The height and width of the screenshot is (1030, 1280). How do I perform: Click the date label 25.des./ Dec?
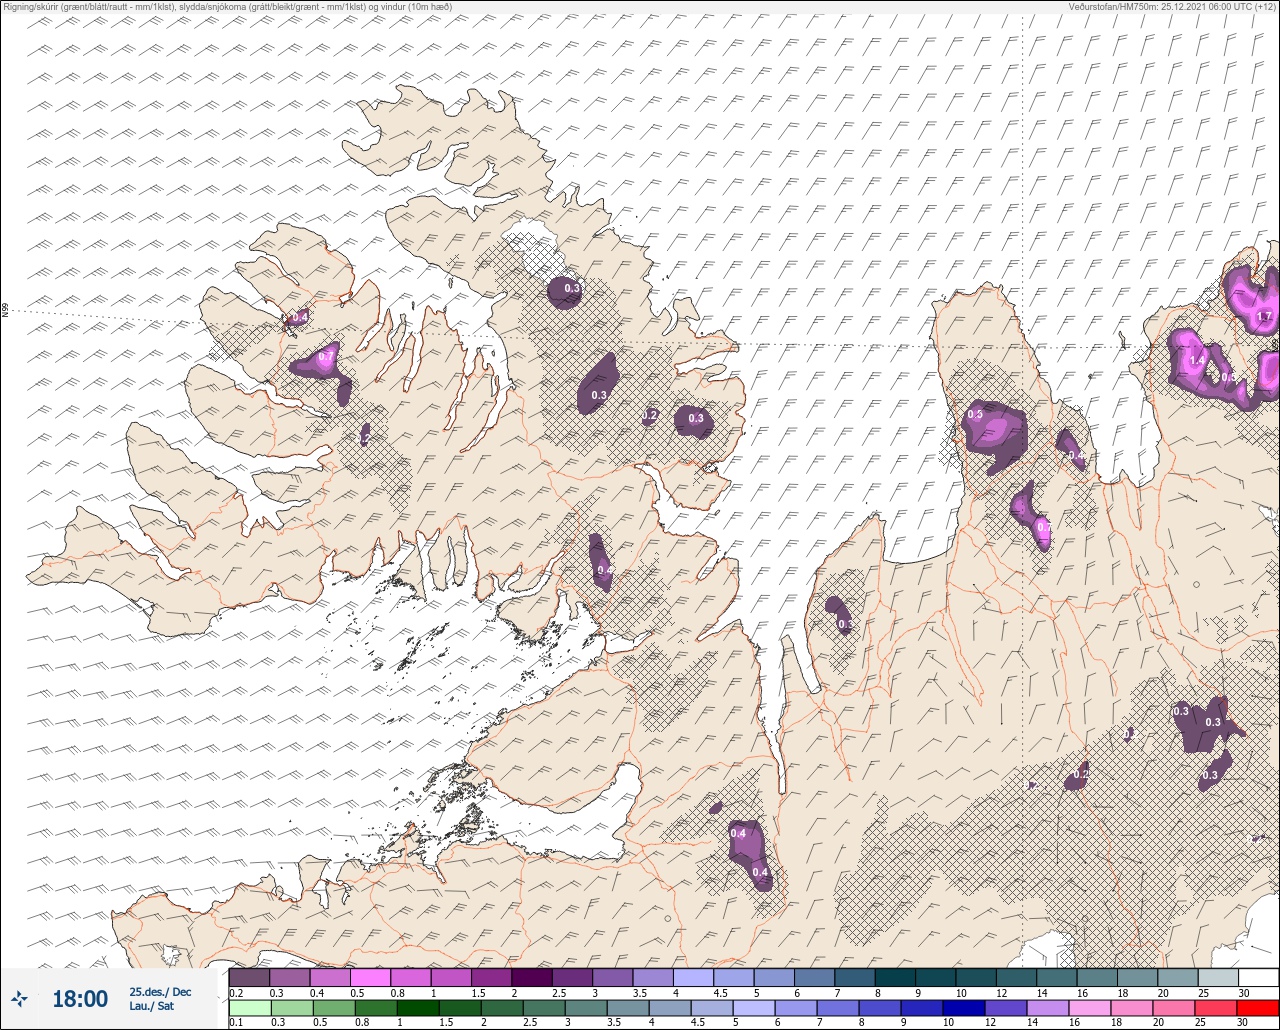point(159,991)
